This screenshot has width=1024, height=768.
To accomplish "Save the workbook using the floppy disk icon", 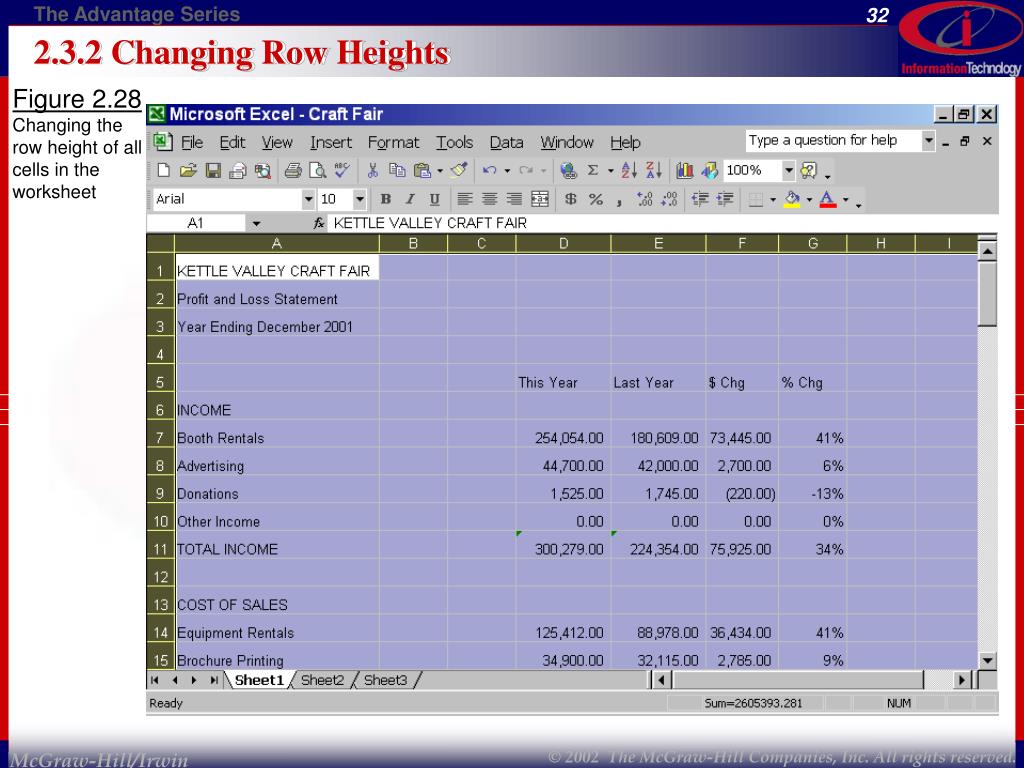I will click(213, 171).
